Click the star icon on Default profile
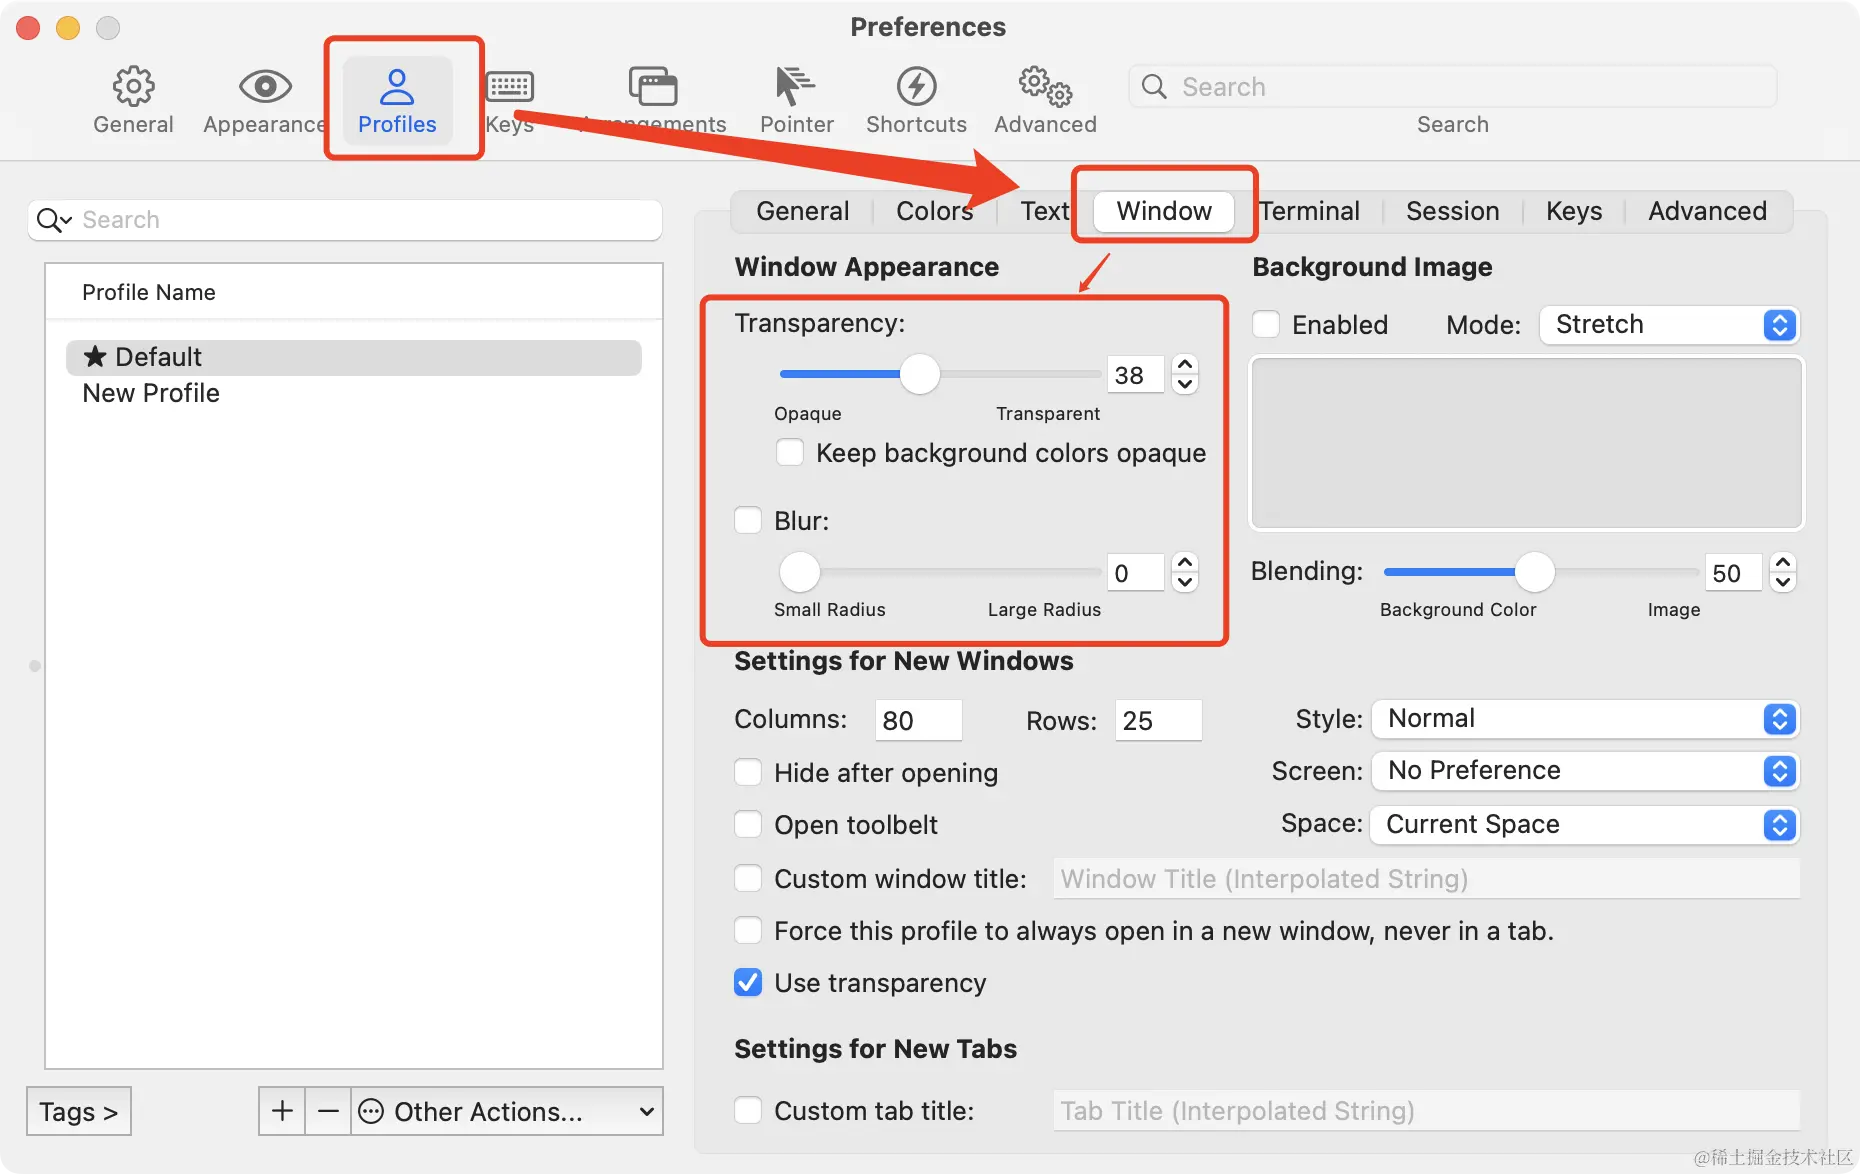 (95, 356)
